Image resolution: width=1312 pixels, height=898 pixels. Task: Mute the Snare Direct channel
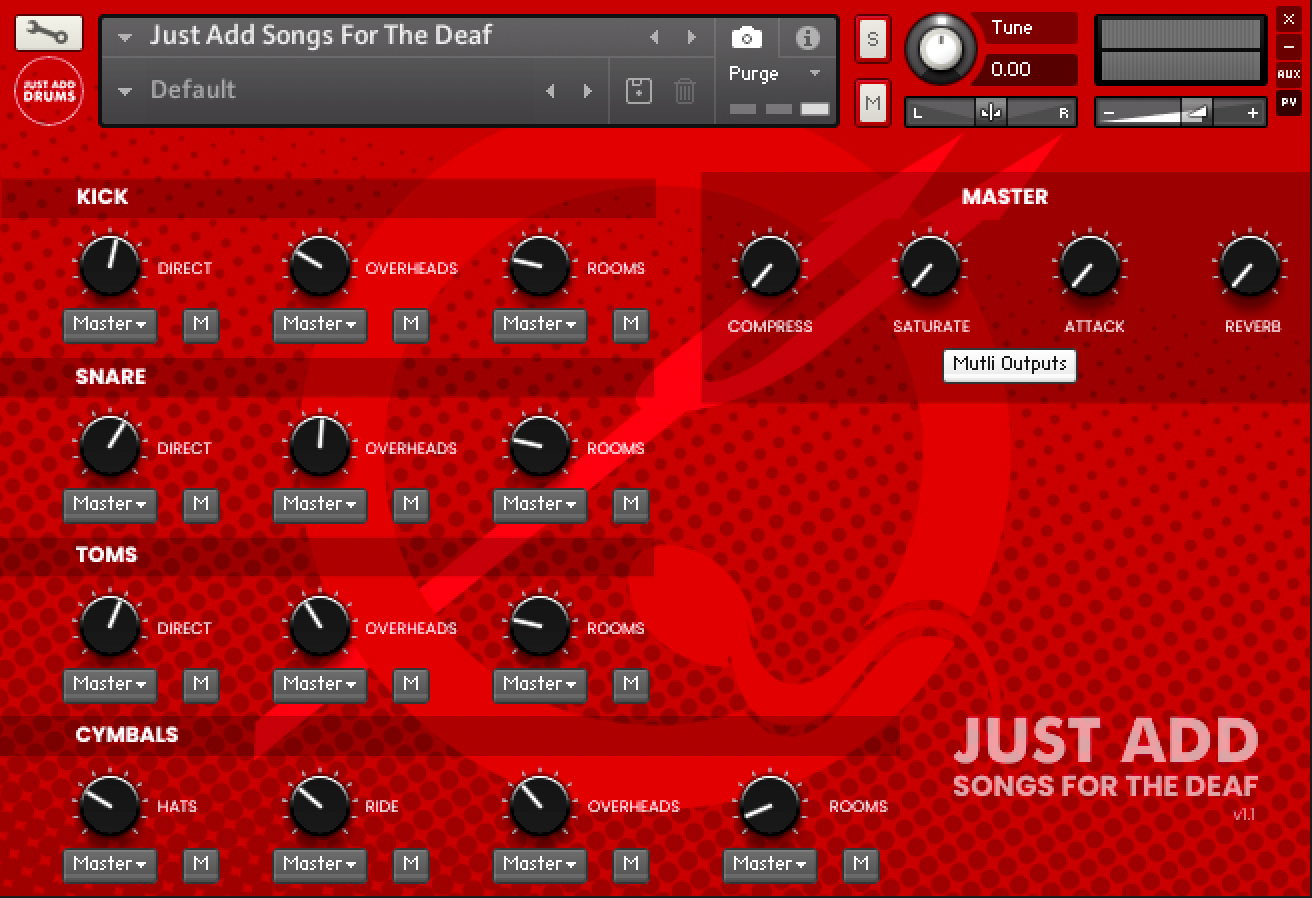coord(201,504)
